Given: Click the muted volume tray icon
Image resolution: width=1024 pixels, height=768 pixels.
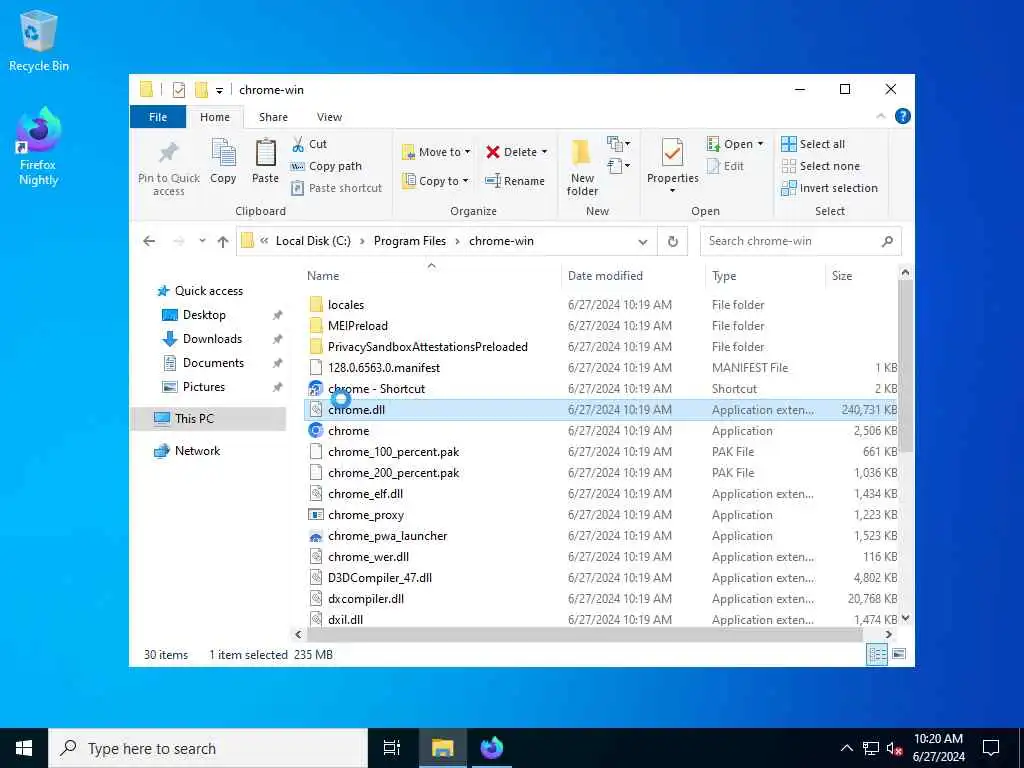Looking at the screenshot, I should (x=895, y=748).
